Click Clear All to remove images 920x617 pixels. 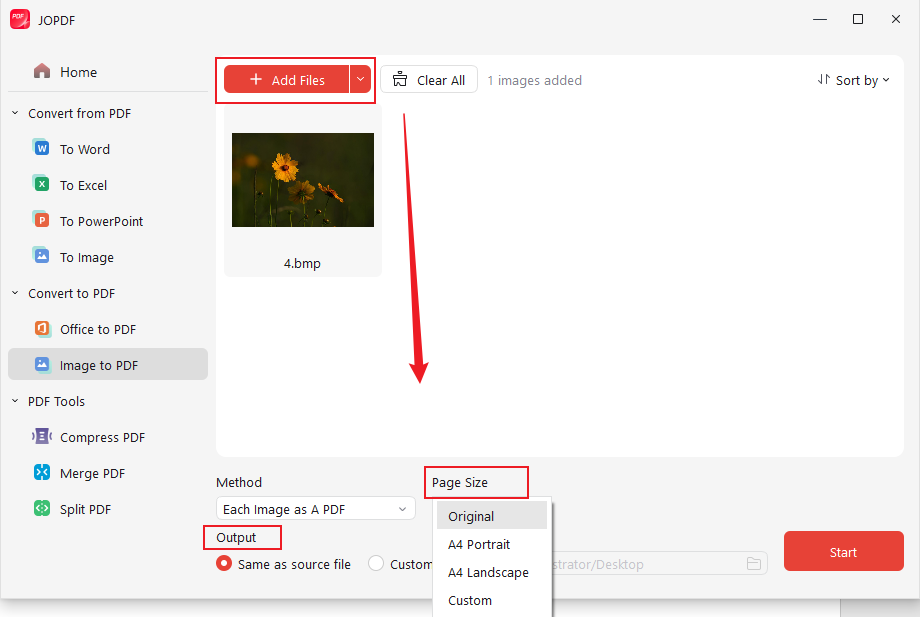(428, 79)
